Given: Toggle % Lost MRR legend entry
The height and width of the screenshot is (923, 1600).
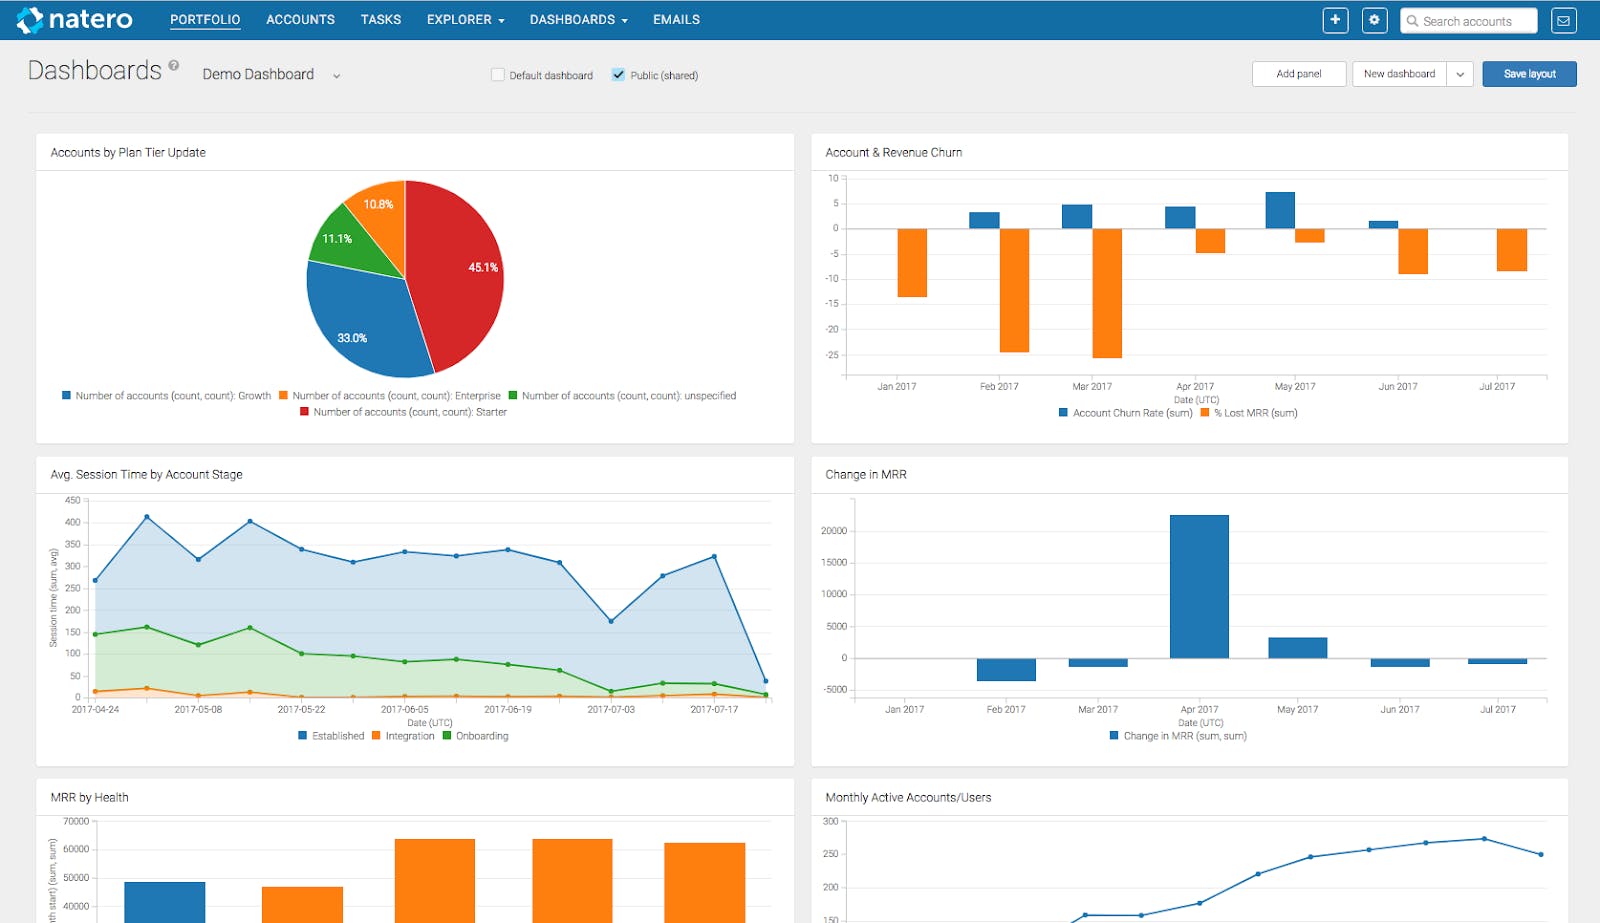Looking at the screenshot, I should pos(1249,413).
